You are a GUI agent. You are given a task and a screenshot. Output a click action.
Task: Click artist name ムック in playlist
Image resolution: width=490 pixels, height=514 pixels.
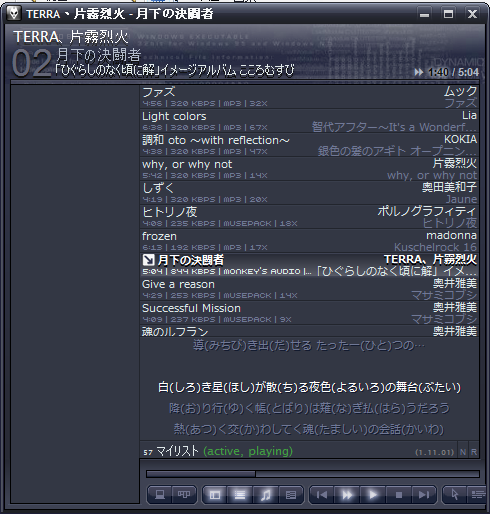(460, 91)
